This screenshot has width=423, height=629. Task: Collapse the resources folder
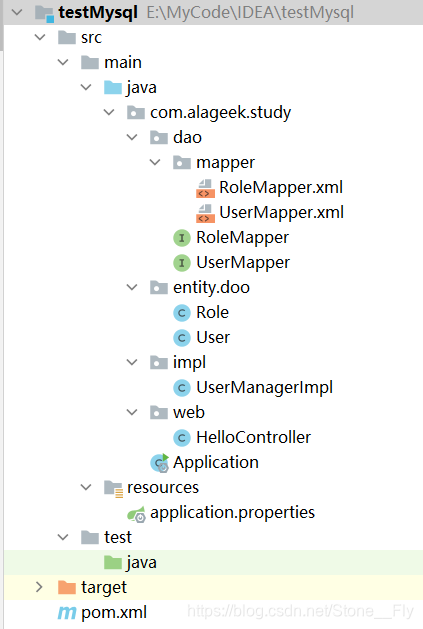coord(86,487)
